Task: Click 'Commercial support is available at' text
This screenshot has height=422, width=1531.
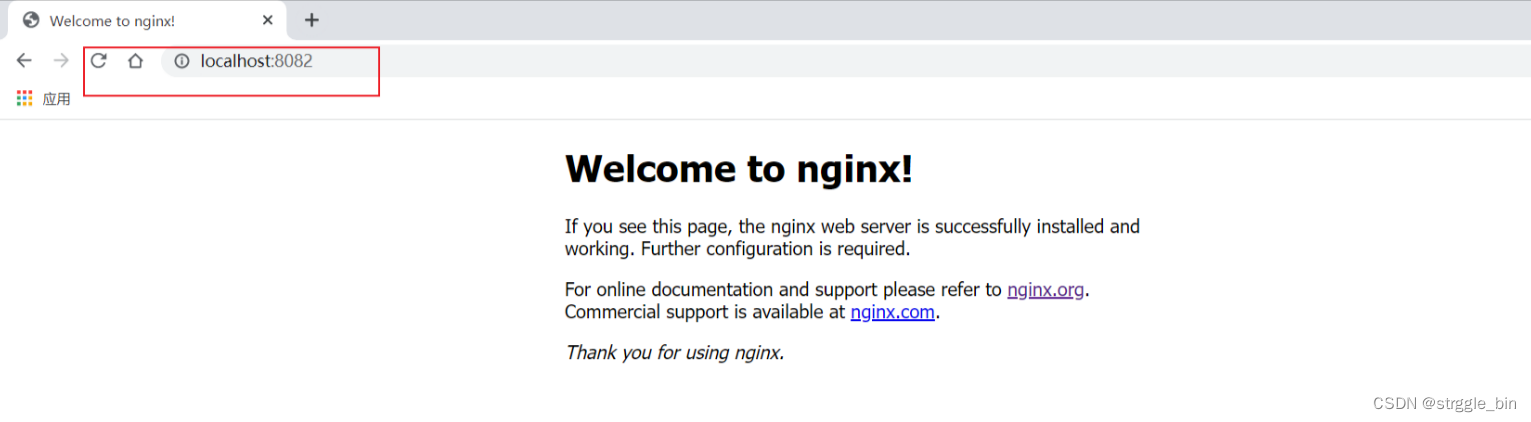Action: [x=705, y=312]
